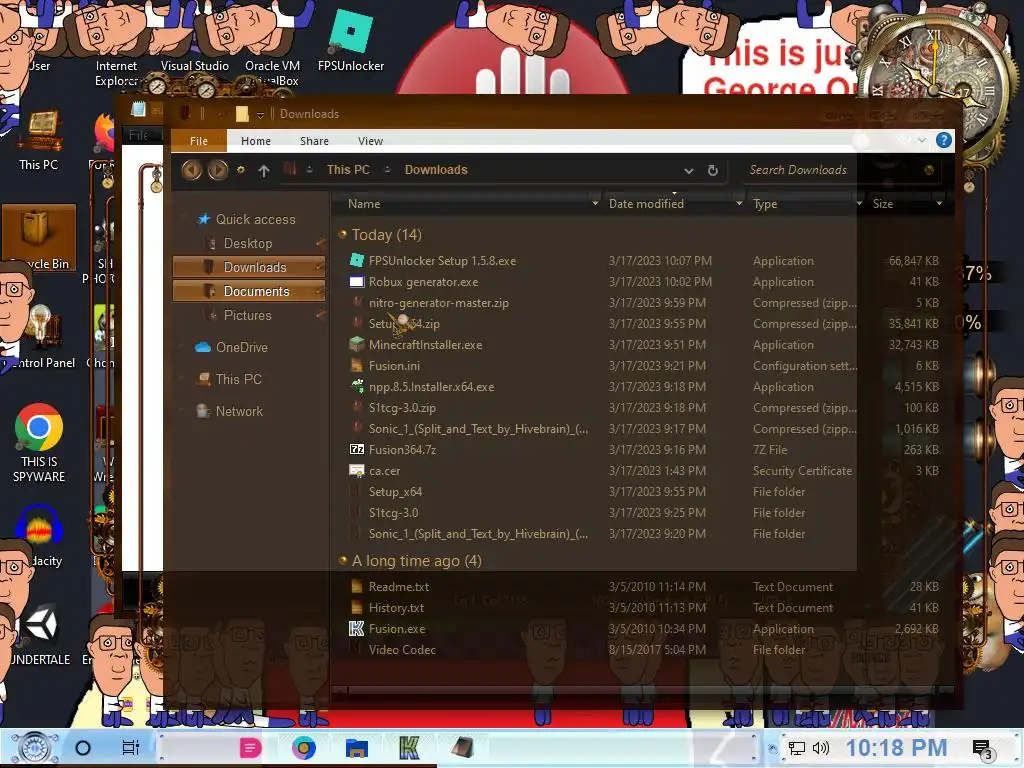Open FPSUnlocker desktop shortcut
Screen dimensions: 1024x768
[x=351, y=39]
